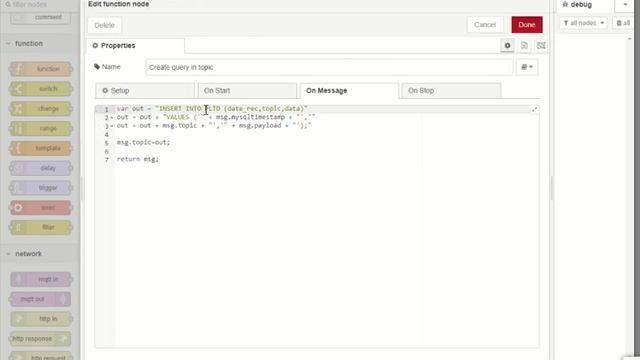Screen dimensions: 640x360
Task: Toggle fold arrow on code line 3
Action: [111, 127]
